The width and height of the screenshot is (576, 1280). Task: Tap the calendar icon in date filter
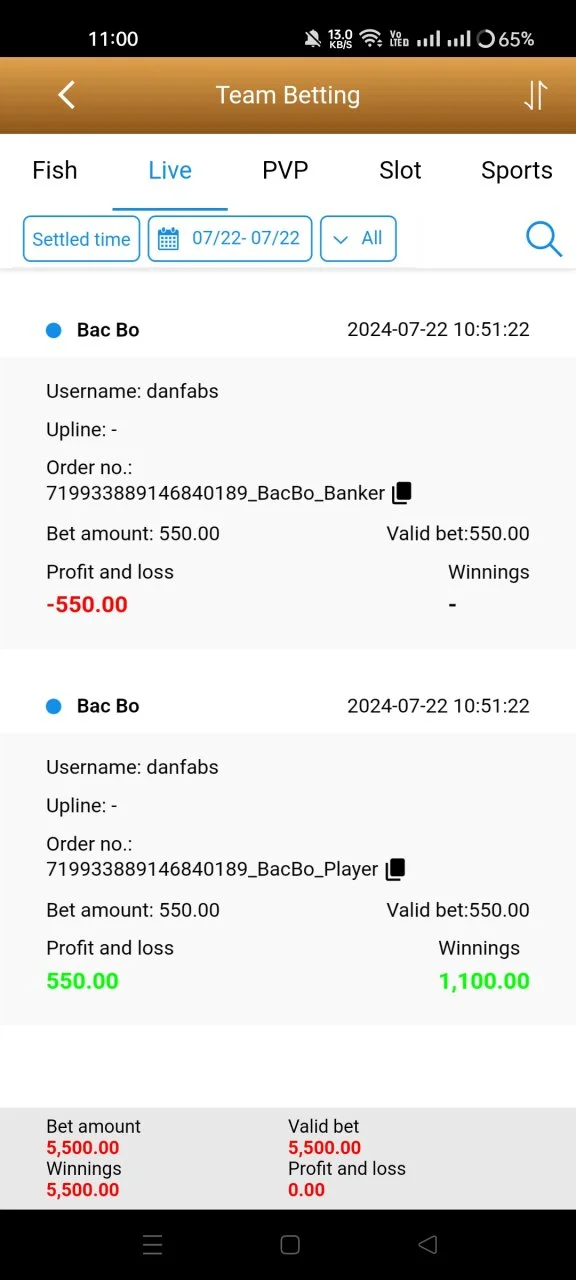(169, 238)
